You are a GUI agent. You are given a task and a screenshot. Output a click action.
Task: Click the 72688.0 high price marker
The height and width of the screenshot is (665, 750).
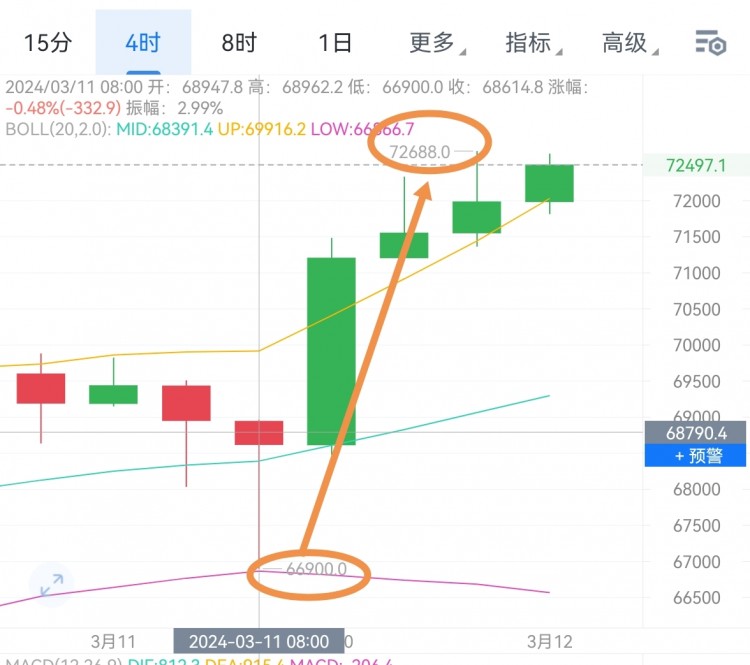(419, 152)
